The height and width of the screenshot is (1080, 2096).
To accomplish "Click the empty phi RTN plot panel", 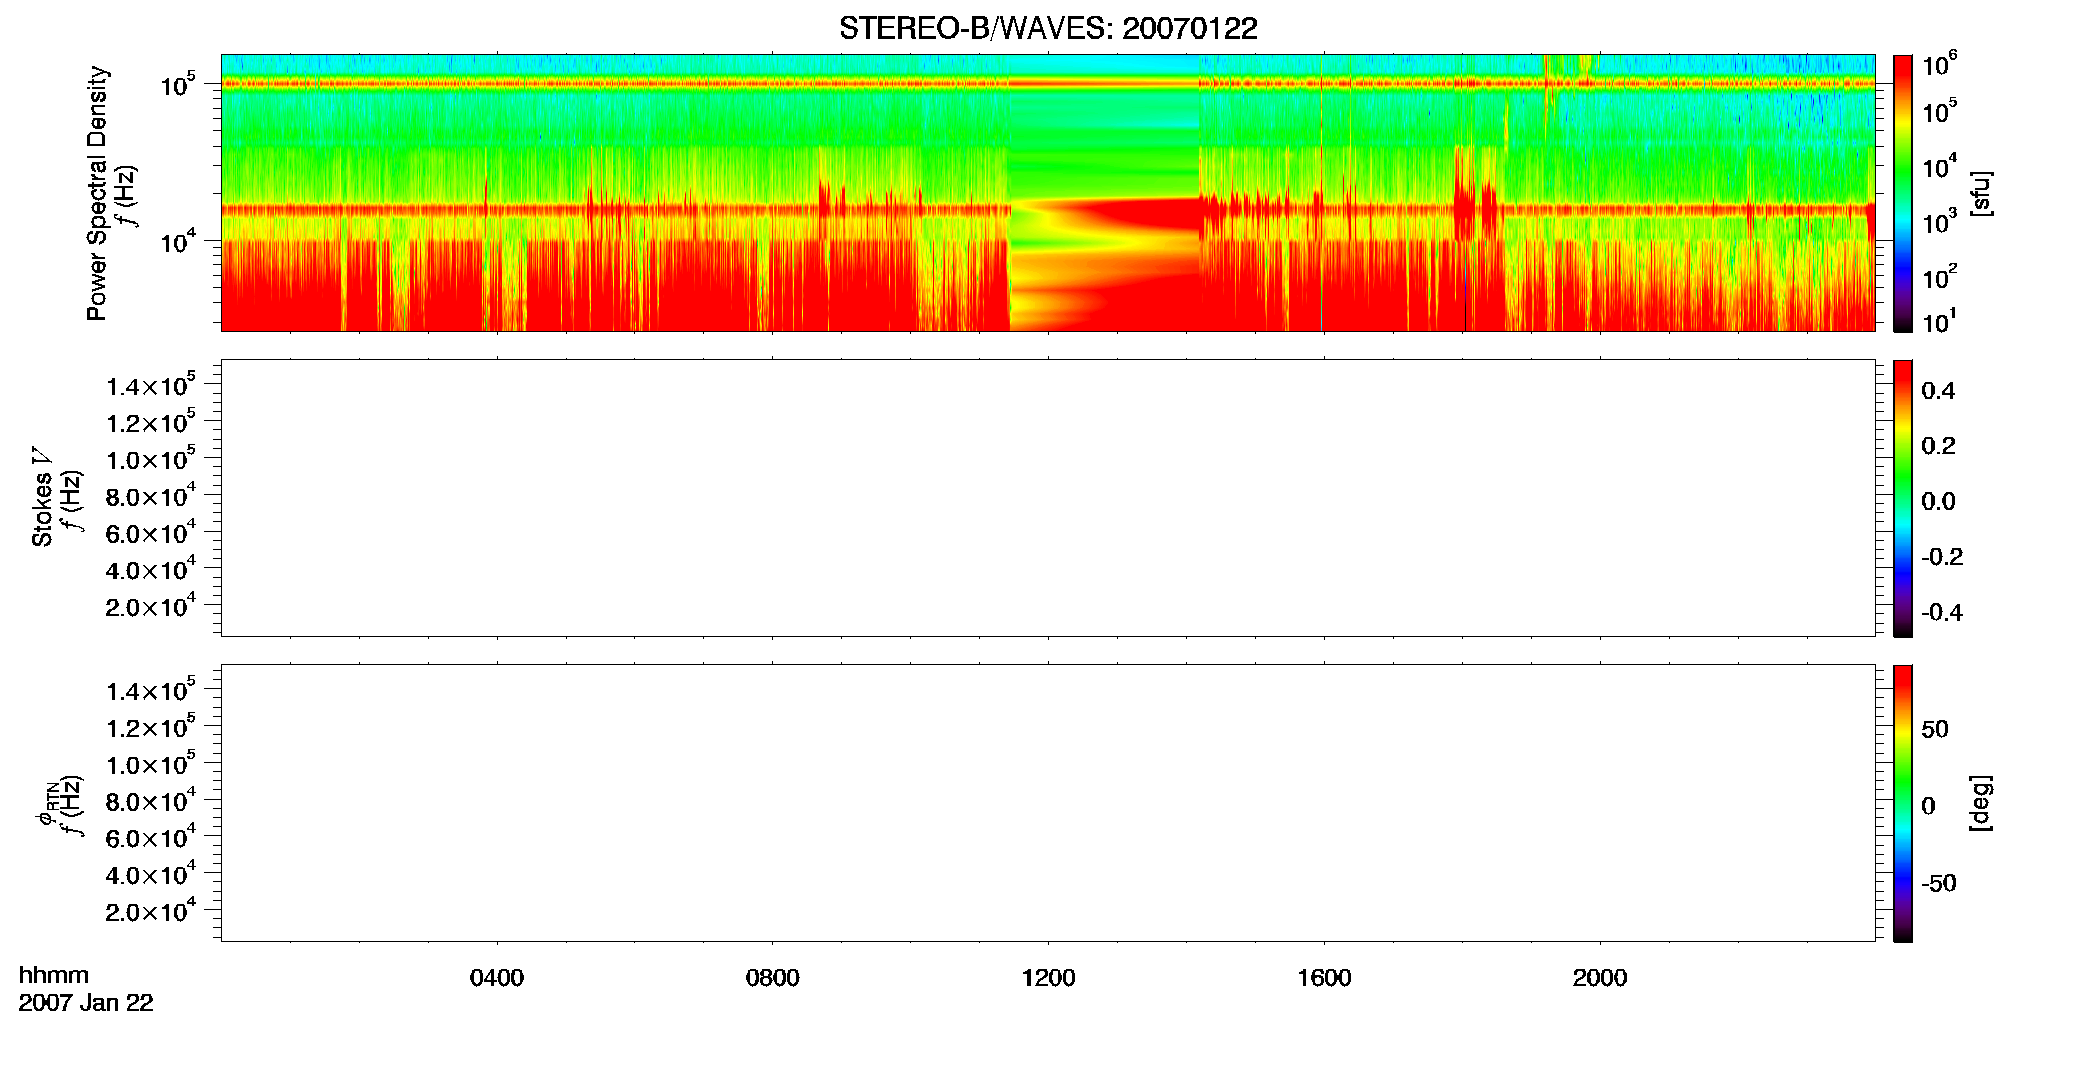I will coord(1048,803).
